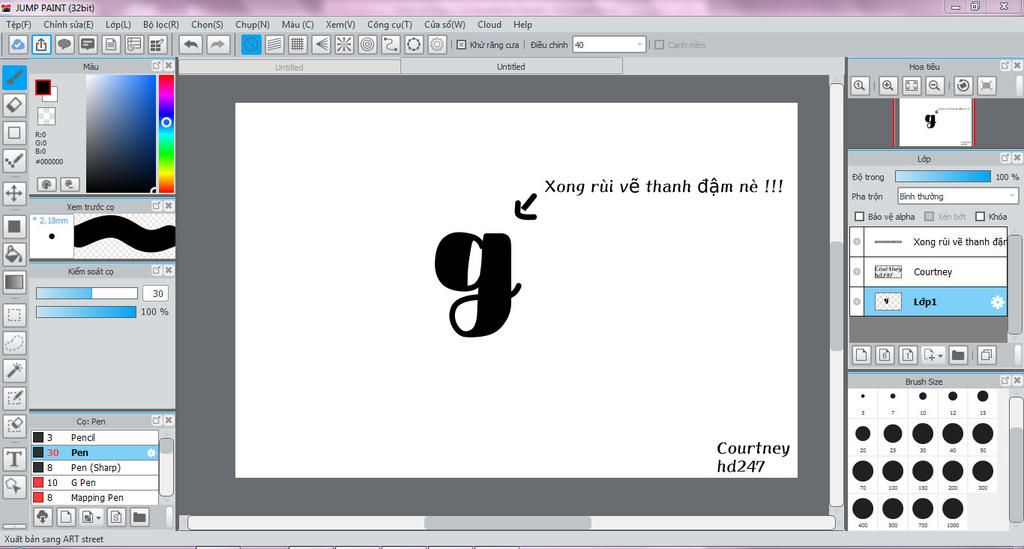Adjust the Độ trong opacity slider
This screenshot has height=549, width=1024.
pyautogui.click(x=942, y=177)
